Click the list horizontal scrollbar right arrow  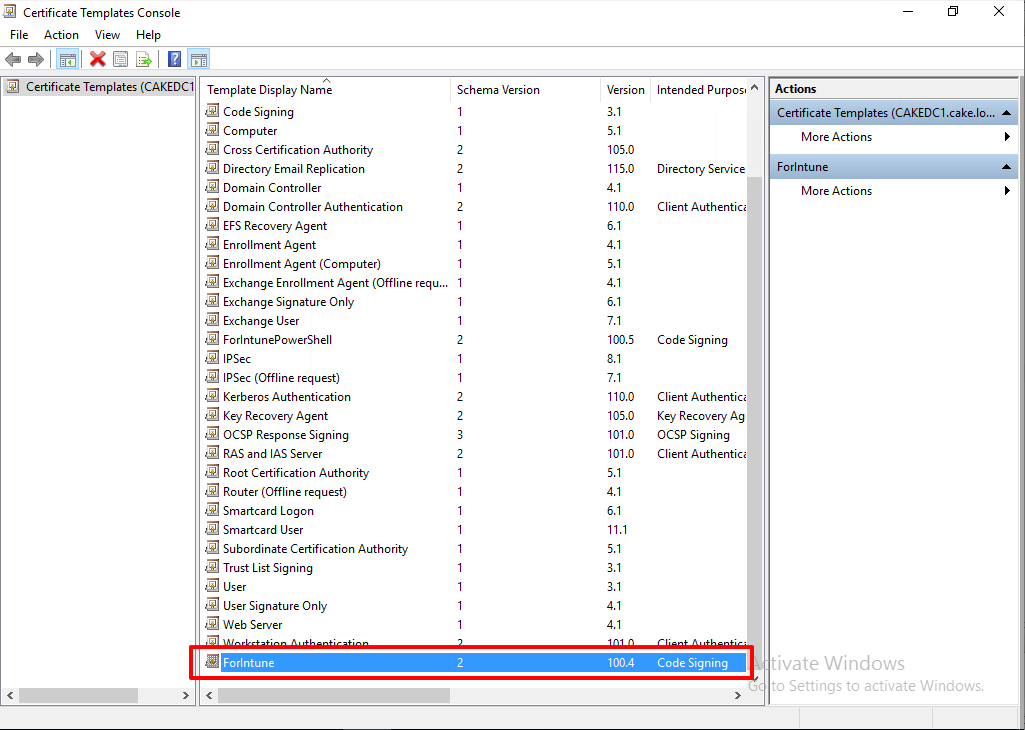pyautogui.click(x=738, y=695)
